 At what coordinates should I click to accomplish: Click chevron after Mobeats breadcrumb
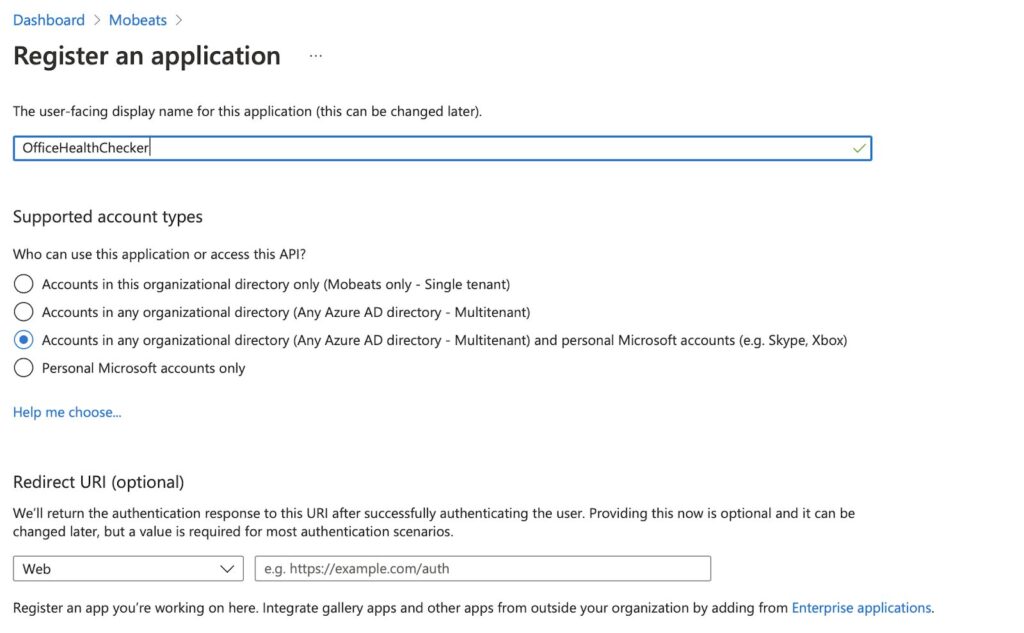(x=178, y=20)
